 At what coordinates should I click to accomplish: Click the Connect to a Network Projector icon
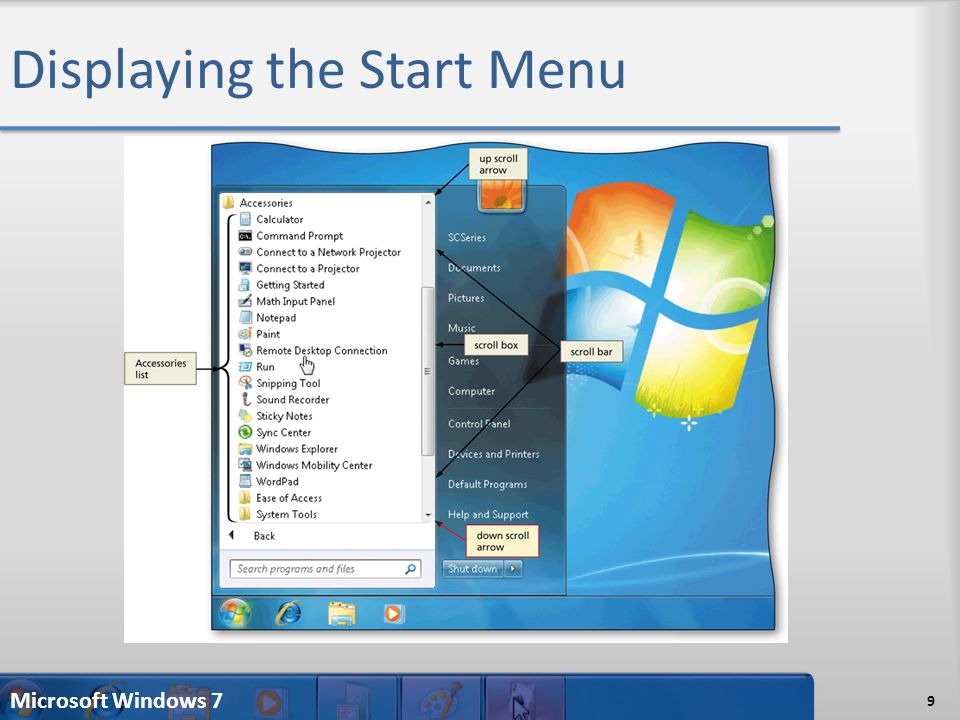coord(246,252)
